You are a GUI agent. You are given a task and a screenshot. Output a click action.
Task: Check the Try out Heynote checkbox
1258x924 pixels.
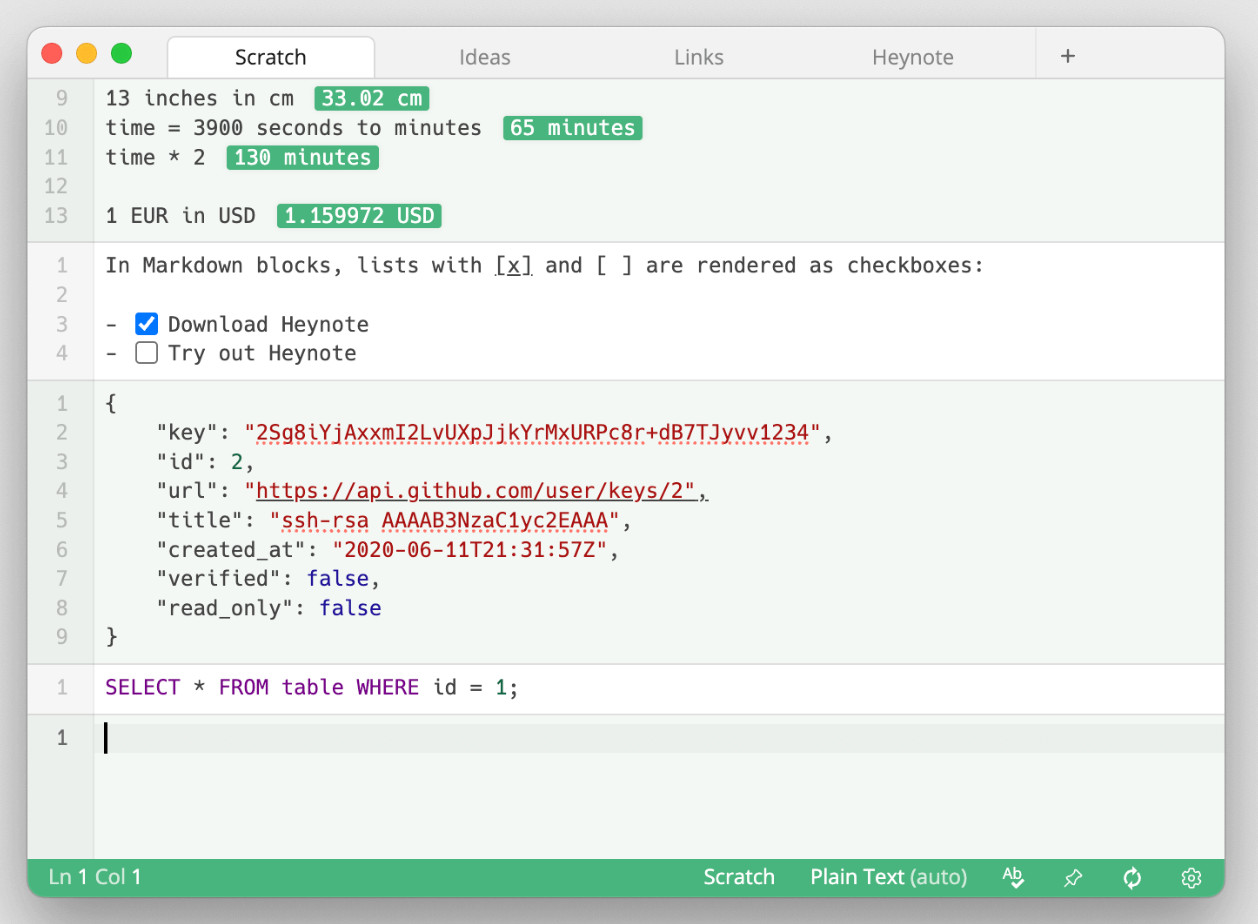(x=147, y=353)
